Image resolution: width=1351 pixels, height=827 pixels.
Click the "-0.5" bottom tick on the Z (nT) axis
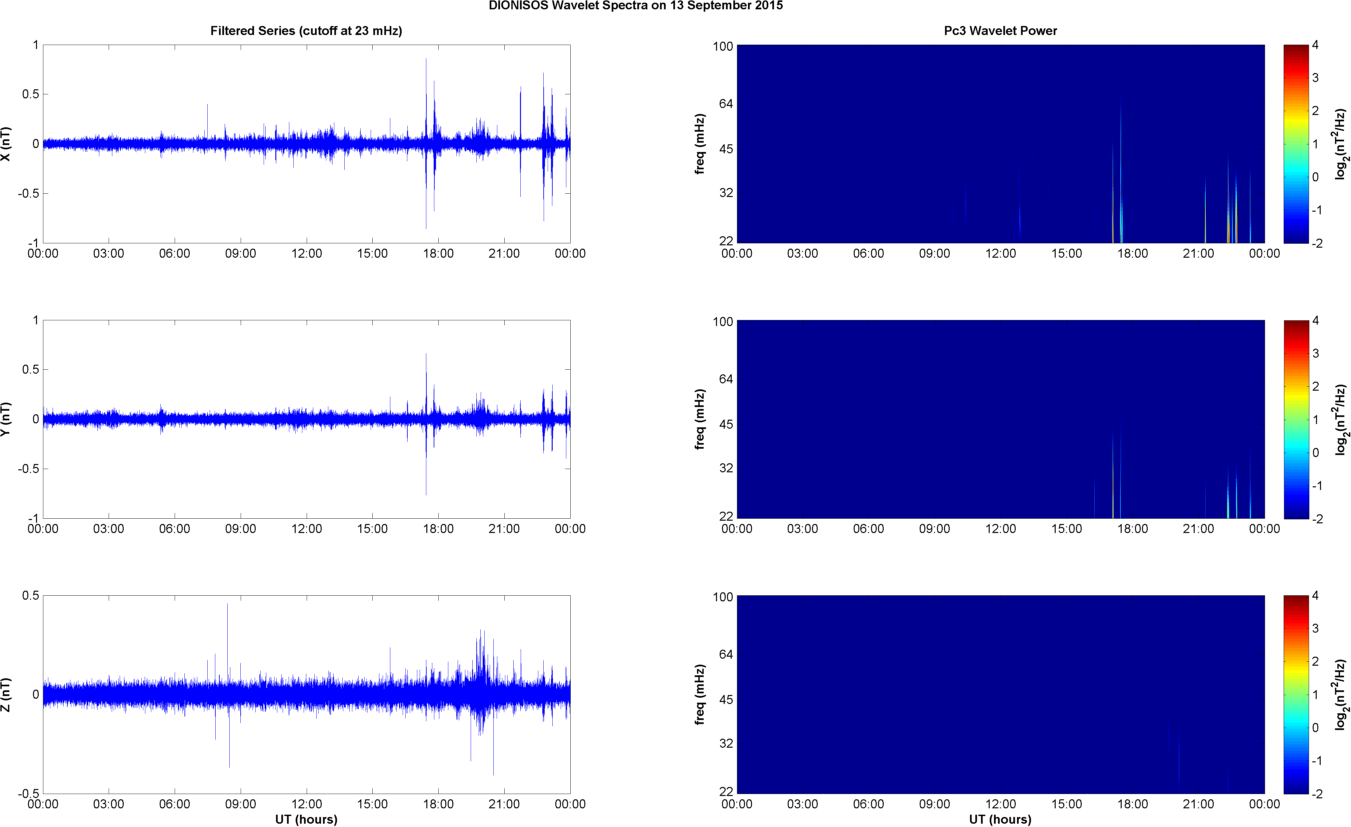tap(28, 794)
